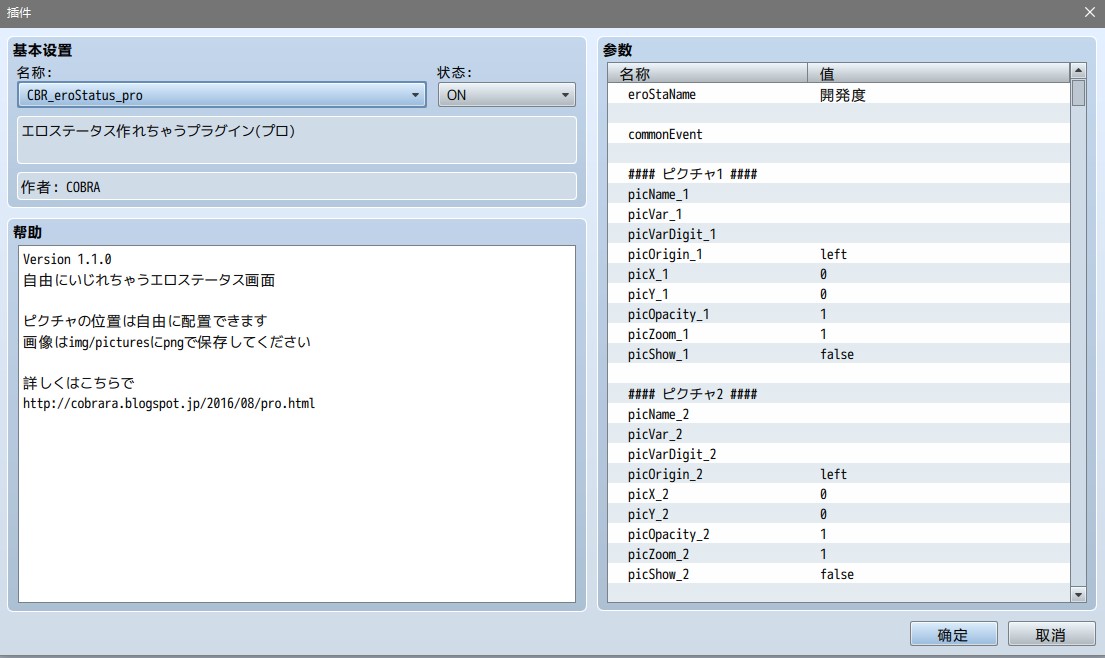Open the plugin name dropdown CBR_eroStatus_pro

[x=221, y=95]
